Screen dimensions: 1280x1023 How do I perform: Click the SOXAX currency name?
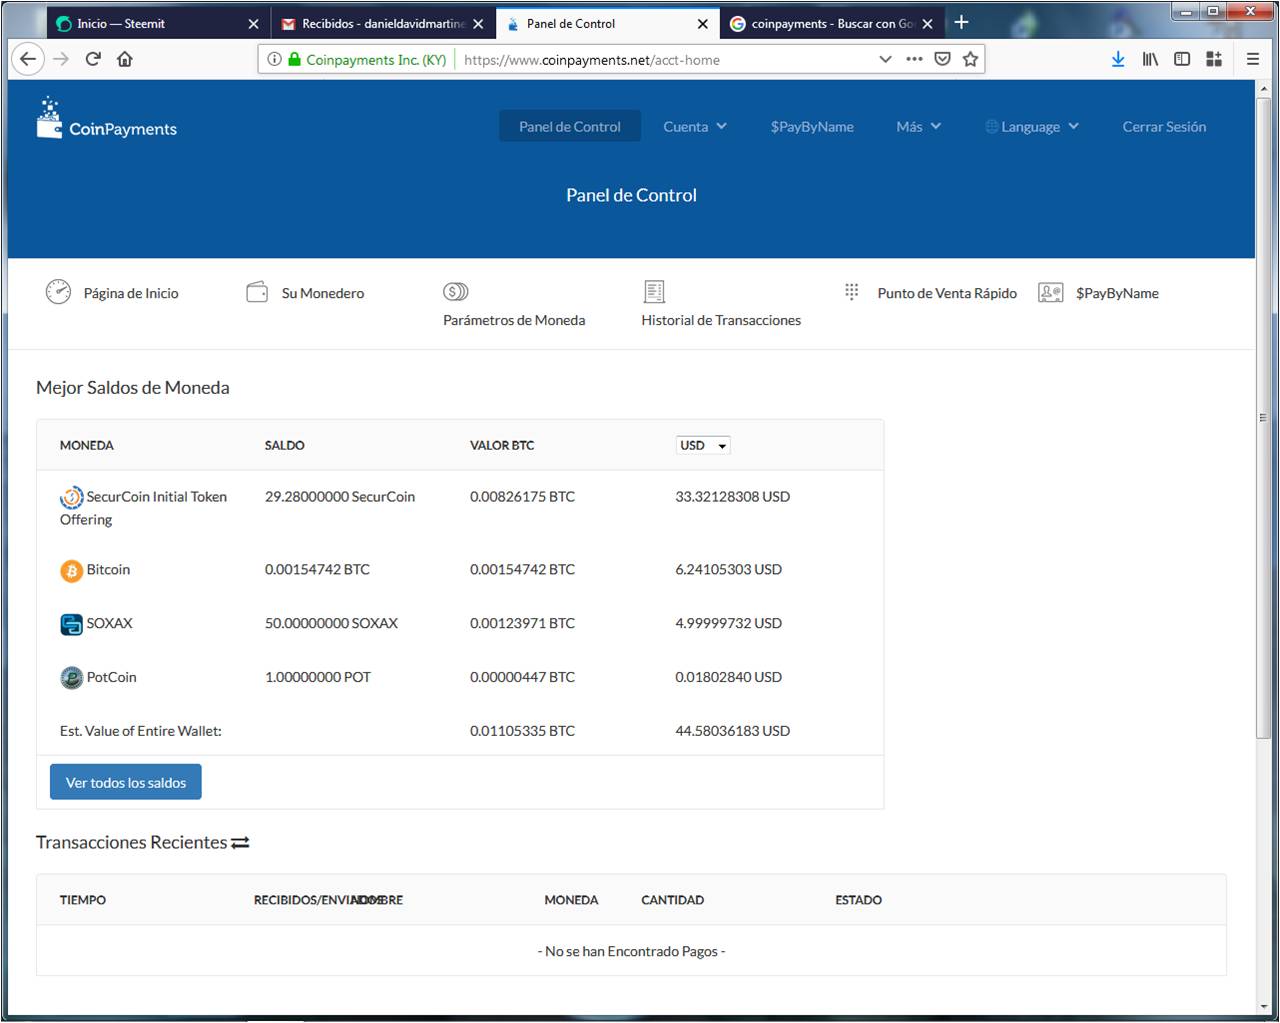[x=109, y=623]
